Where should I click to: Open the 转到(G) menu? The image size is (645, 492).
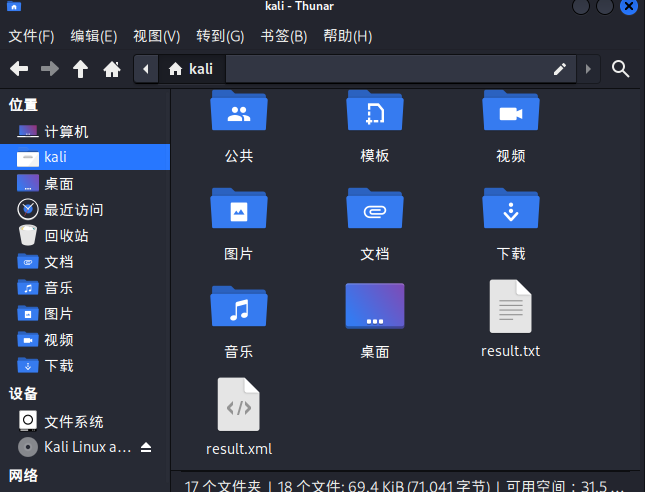(x=220, y=36)
